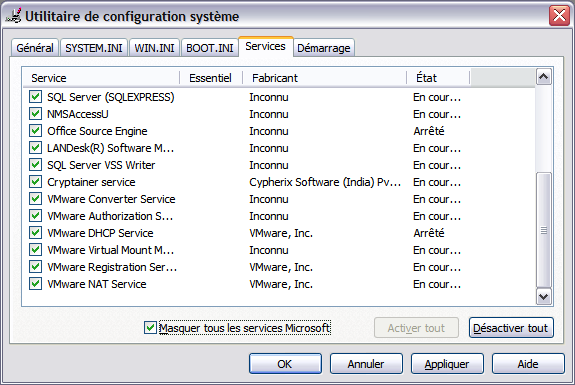Sort by the État column header

(438, 78)
